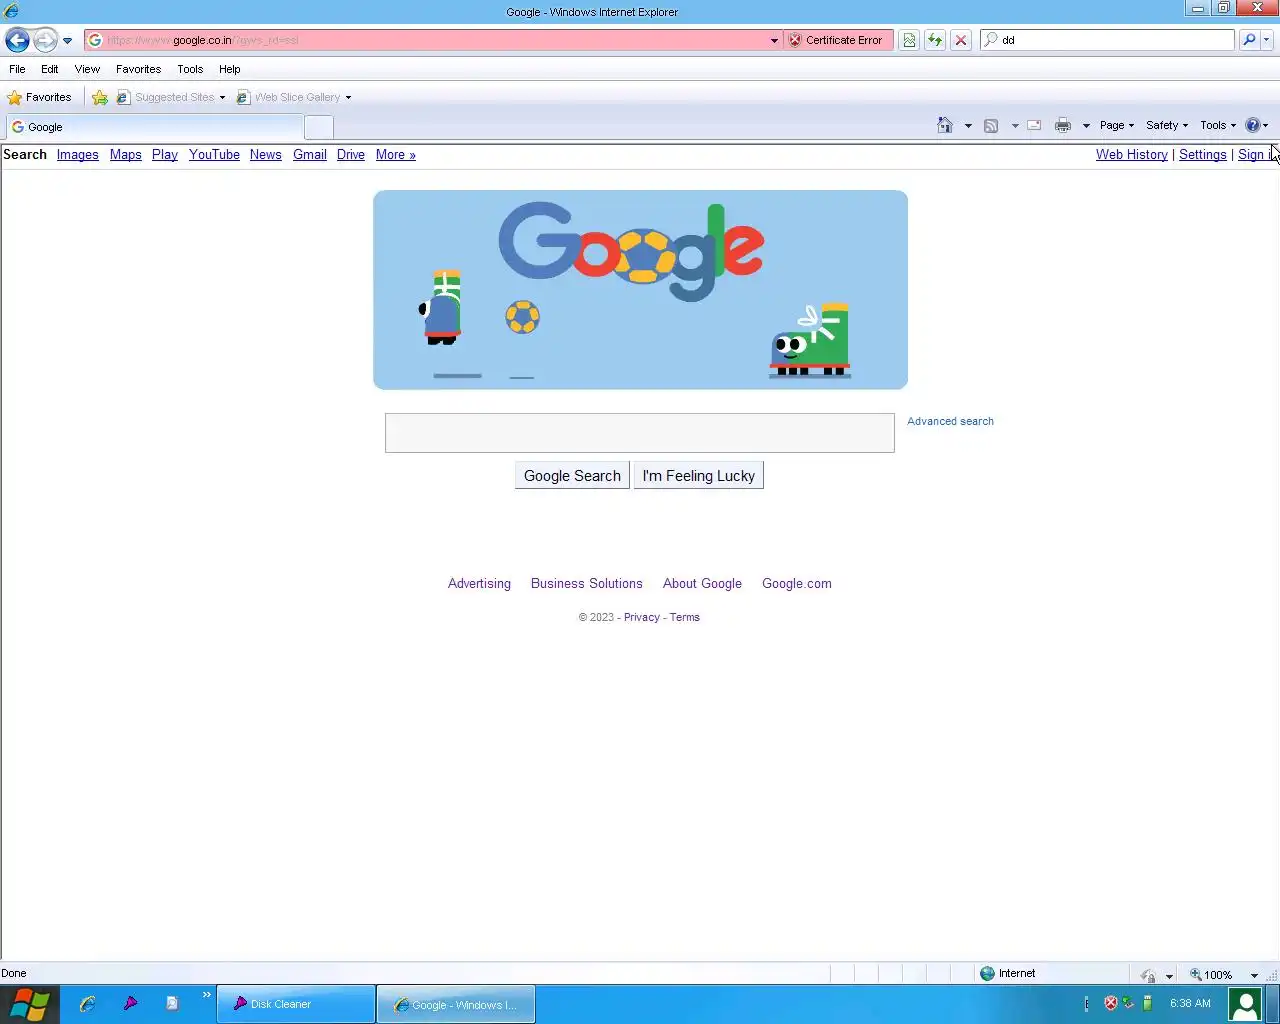The width and height of the screenshot is (1280, 1024).
Task: Select the Google browser tab
Action: (154, 127)
